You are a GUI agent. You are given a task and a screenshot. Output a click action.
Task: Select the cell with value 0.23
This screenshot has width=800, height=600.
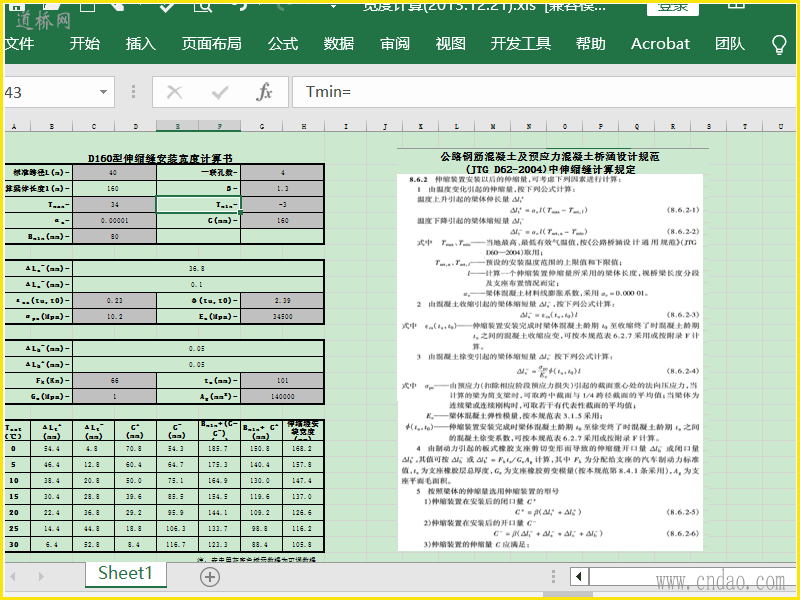(114, 301)
